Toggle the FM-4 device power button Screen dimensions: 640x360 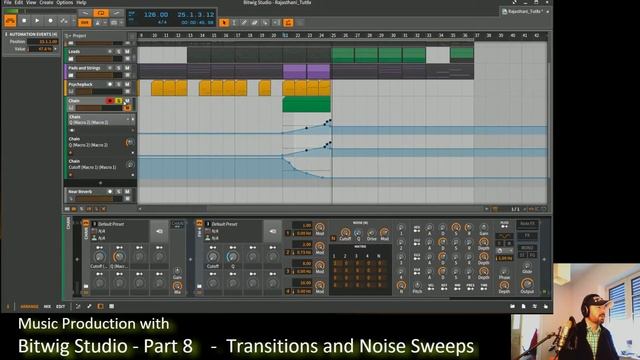tap(199, 223)
